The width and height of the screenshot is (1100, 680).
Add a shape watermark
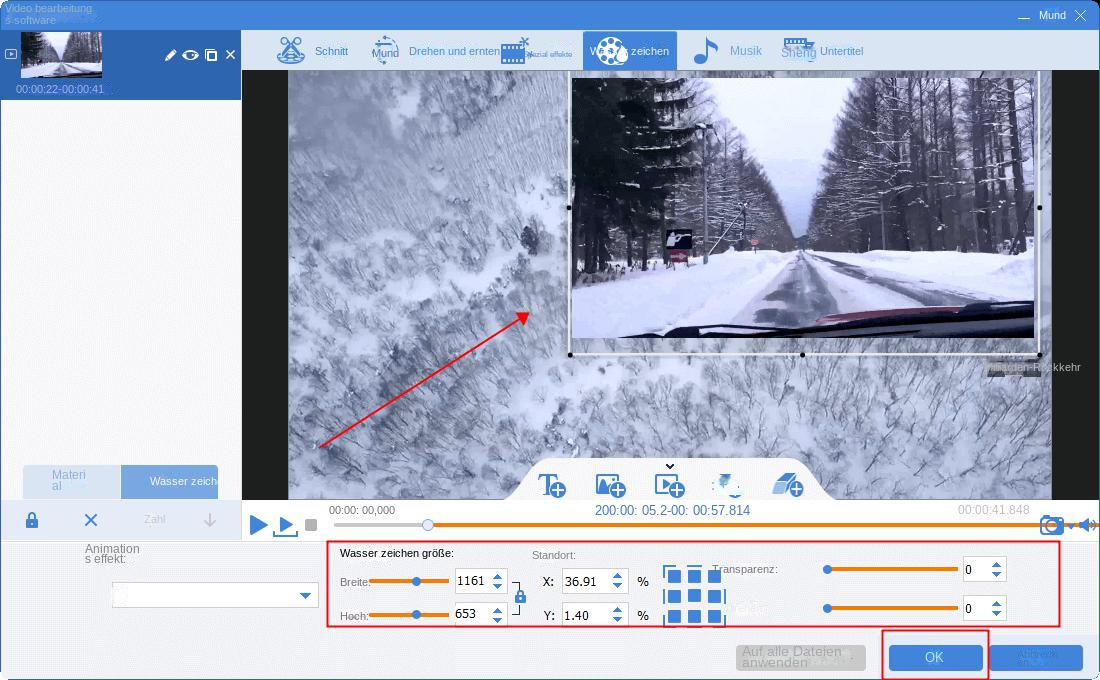point(727,485)
